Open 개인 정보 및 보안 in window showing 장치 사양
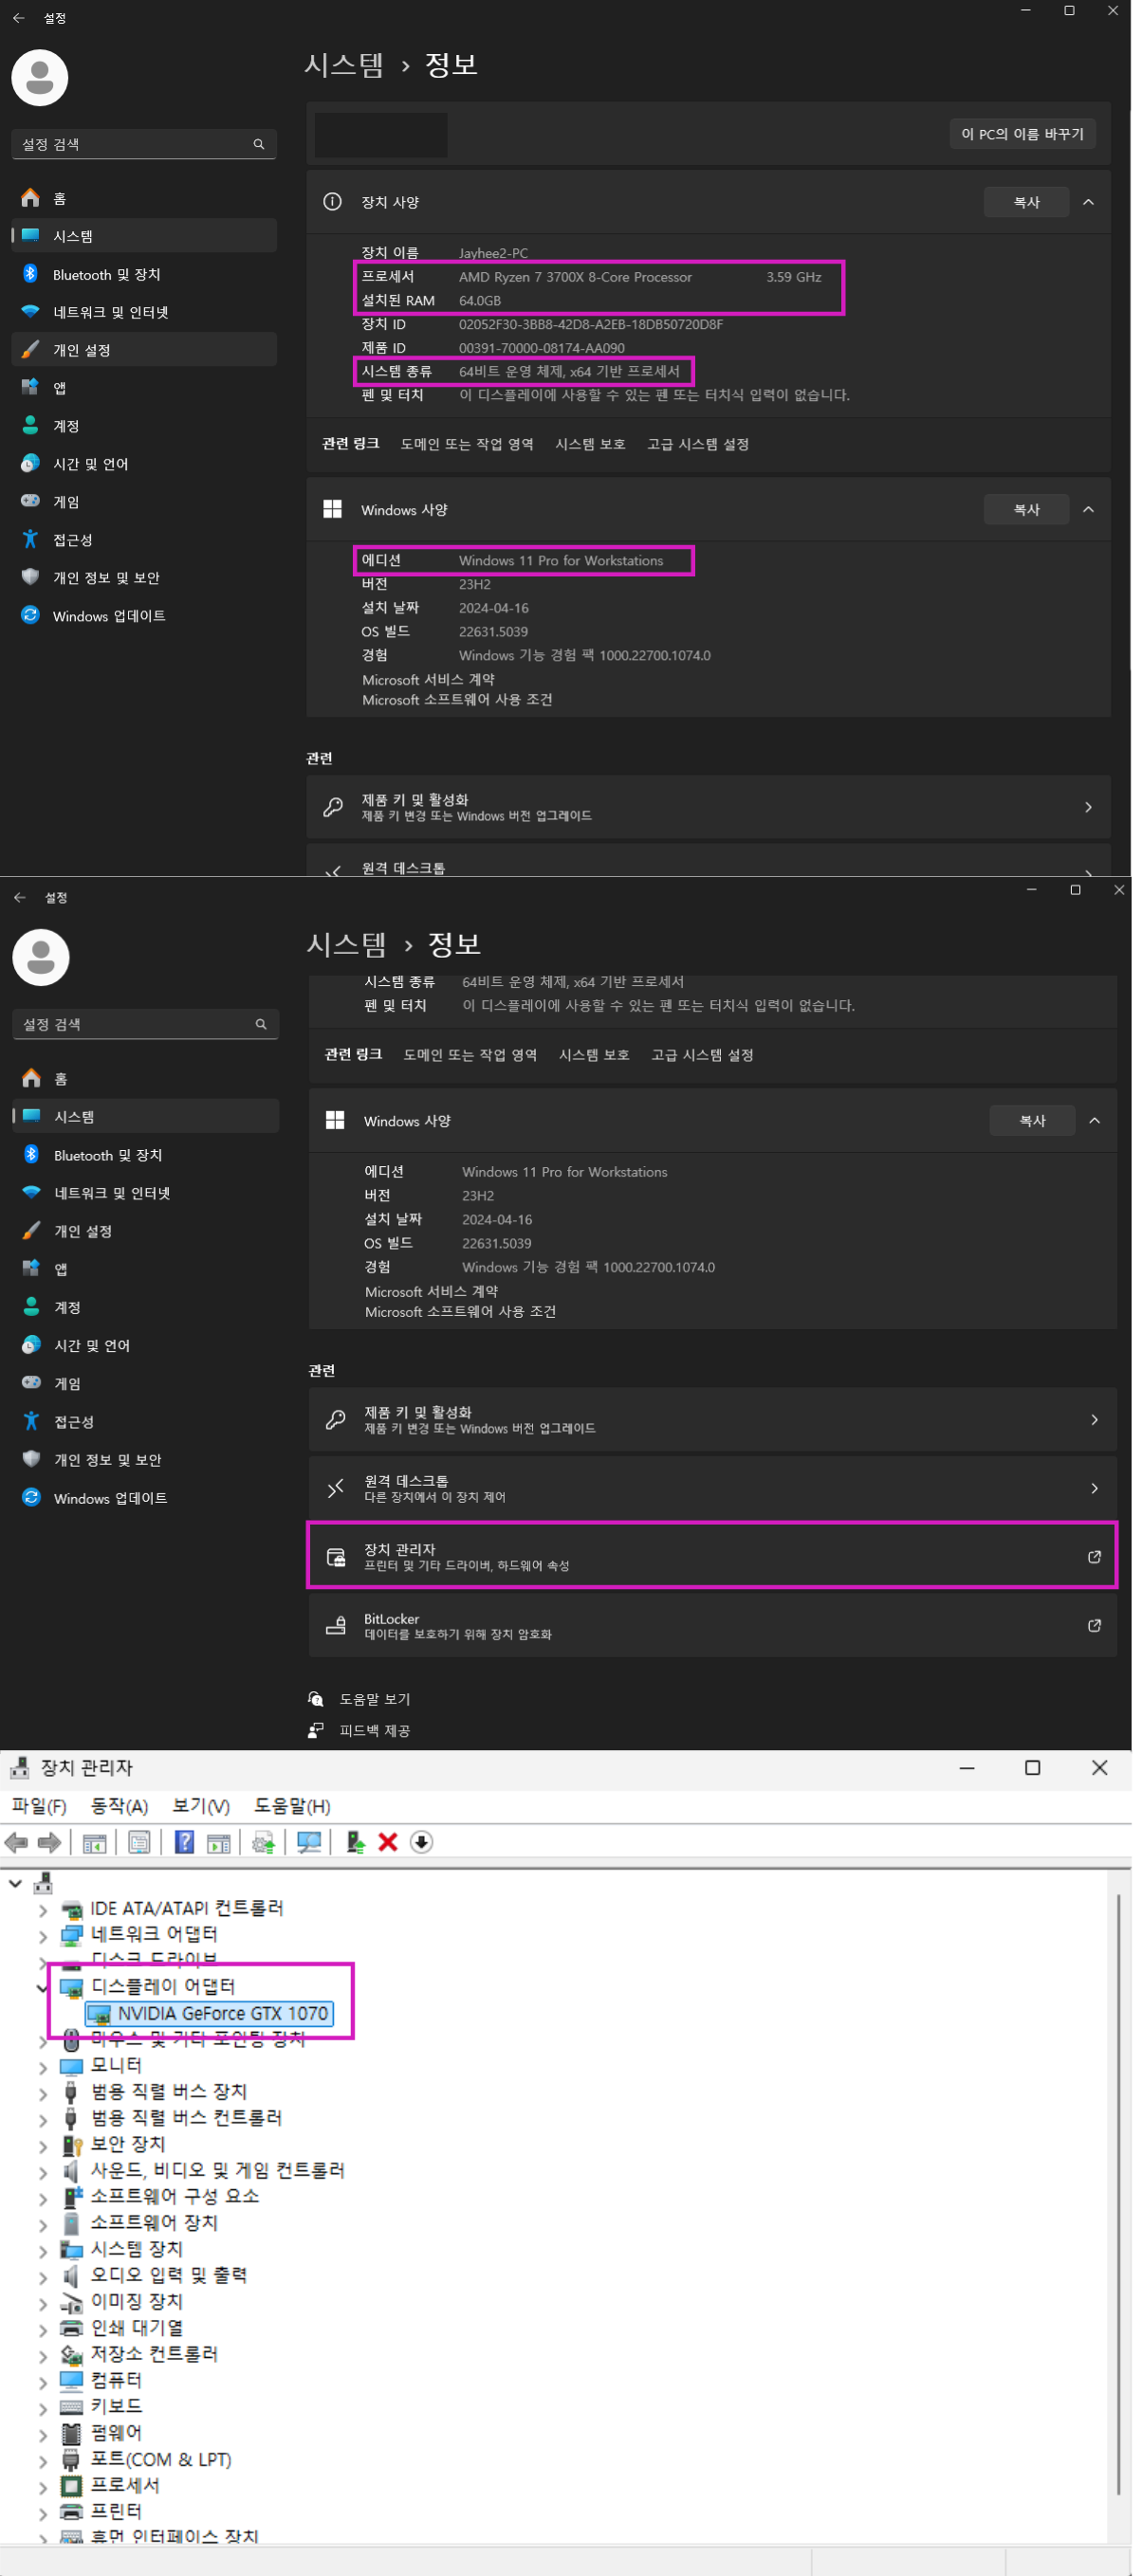This screenshot has width=1142, height=2576. [x=144, y=577]
